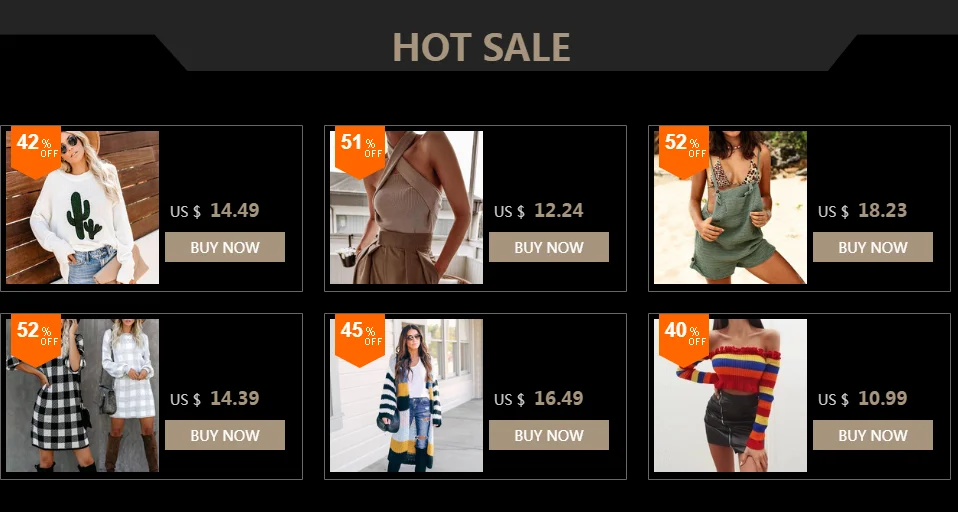Click Buy Now for the $18.23 overalls
This screenshot has height=512, width=958.
872,247
